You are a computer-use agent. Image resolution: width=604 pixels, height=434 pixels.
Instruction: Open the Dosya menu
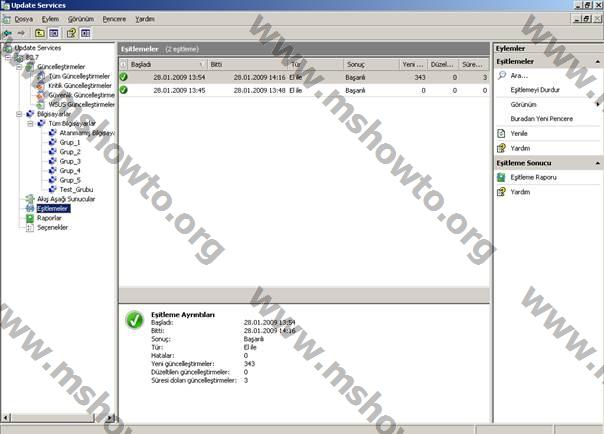tap(23, 19)
